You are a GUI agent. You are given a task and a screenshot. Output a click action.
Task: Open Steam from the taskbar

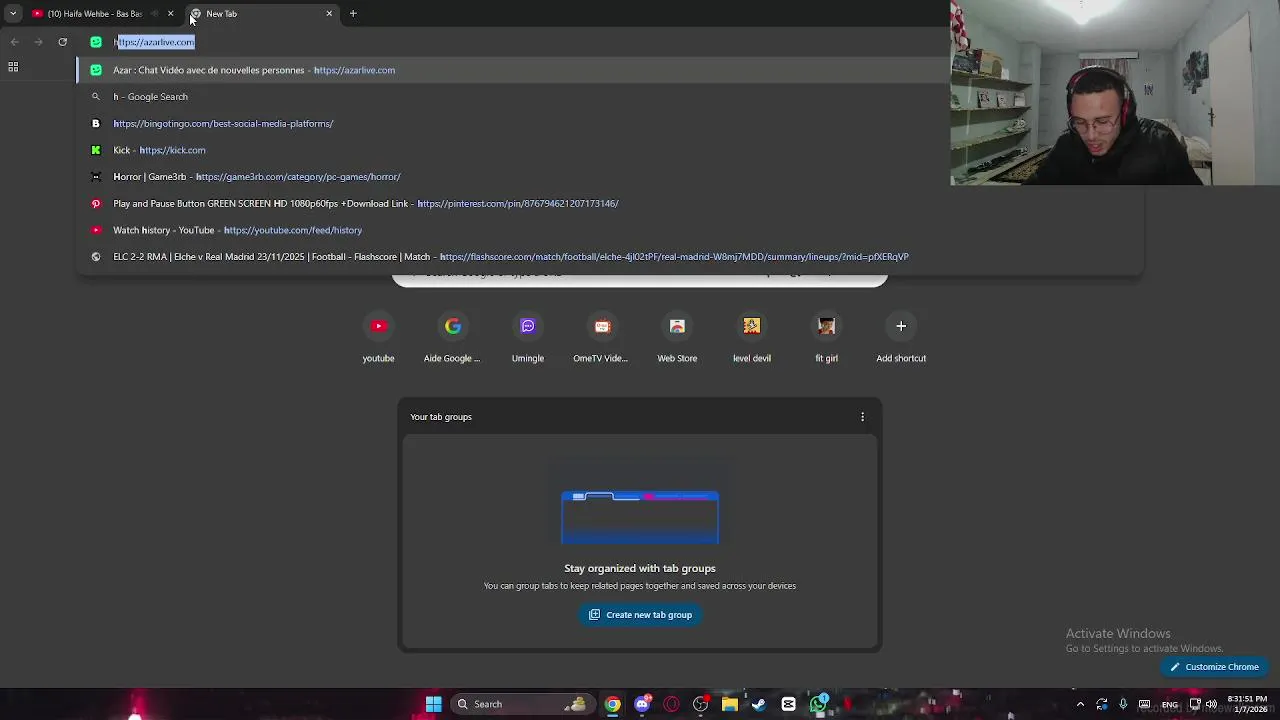click(x=759, y=704)
